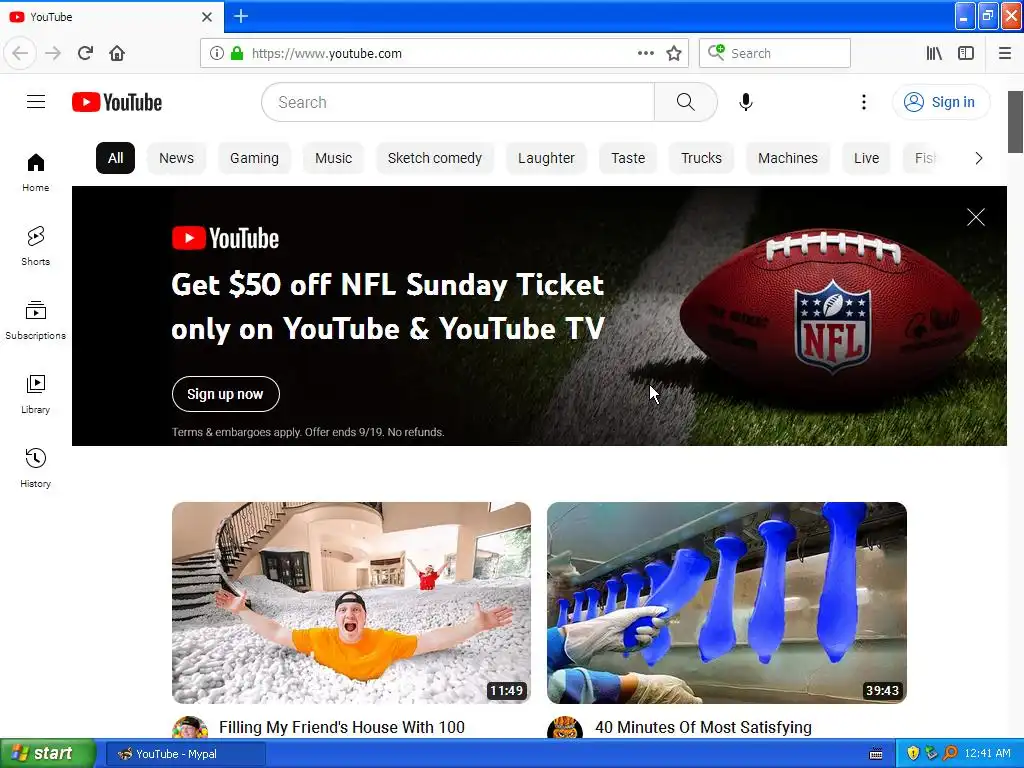
Task: Select the Taste category chip
Action: click(x=628, y=158)
